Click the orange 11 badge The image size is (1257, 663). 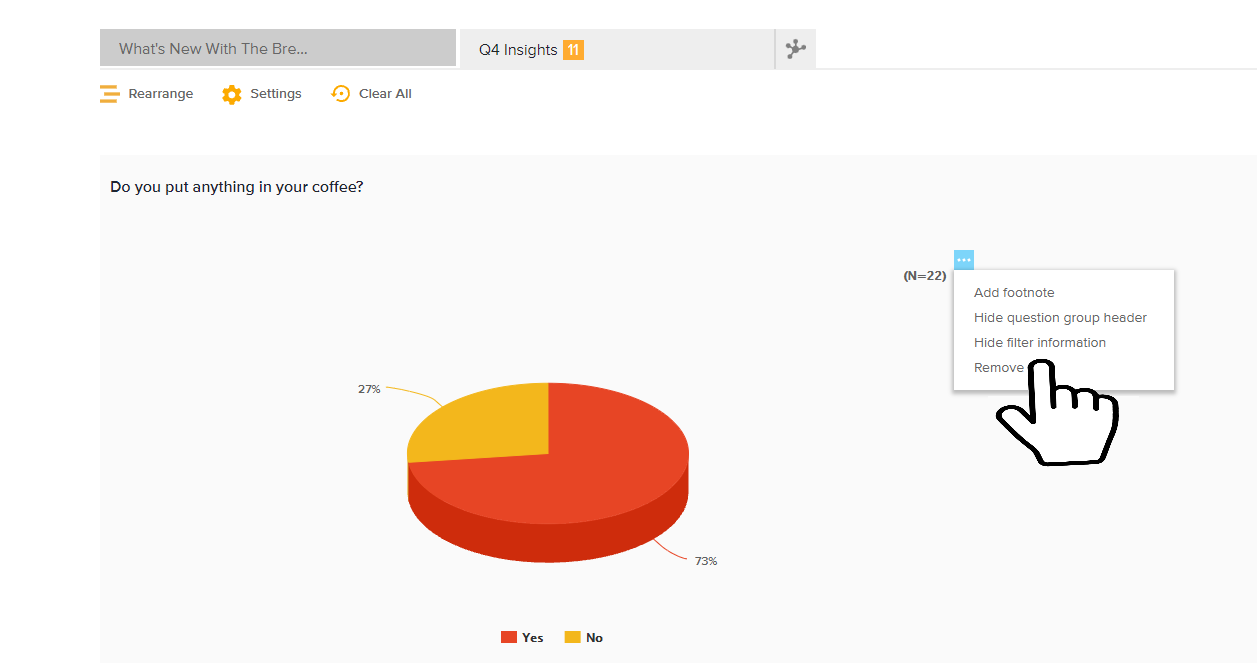[573, 50]
